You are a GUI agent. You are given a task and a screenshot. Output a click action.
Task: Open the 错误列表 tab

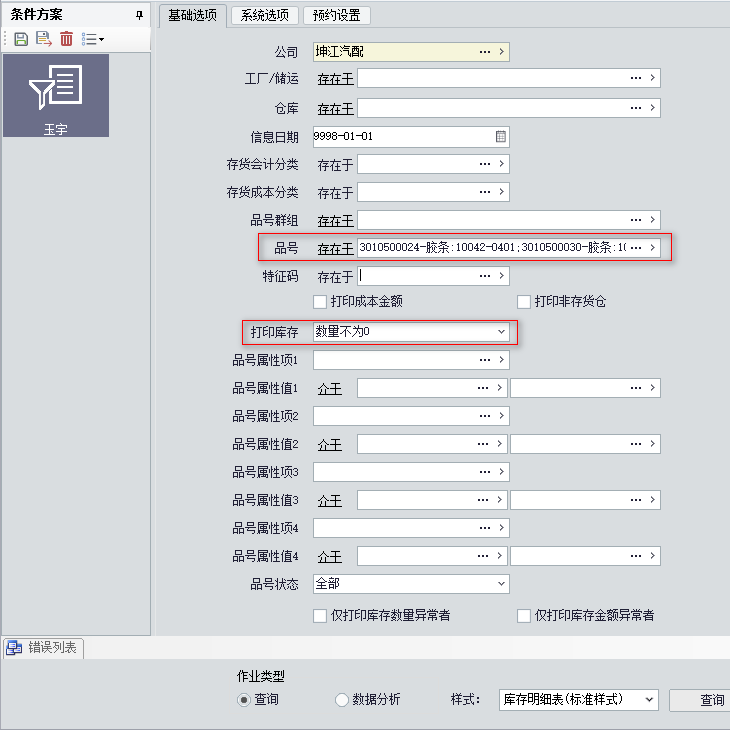(x=43, y=648)
